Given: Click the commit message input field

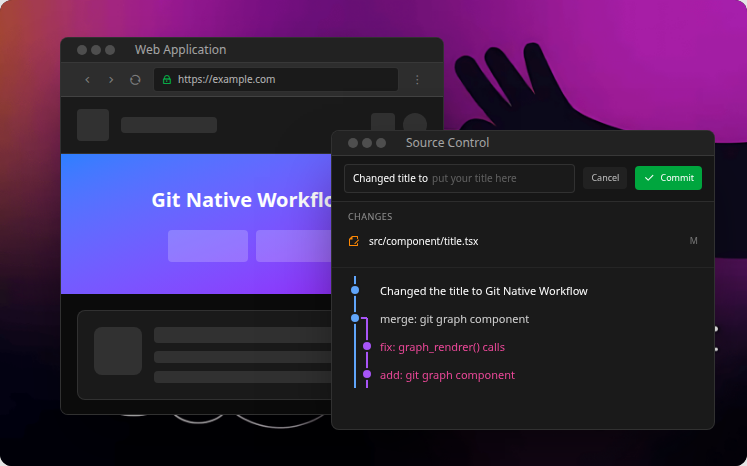Looking at the screenshot, I should click(x=459, y=178).
